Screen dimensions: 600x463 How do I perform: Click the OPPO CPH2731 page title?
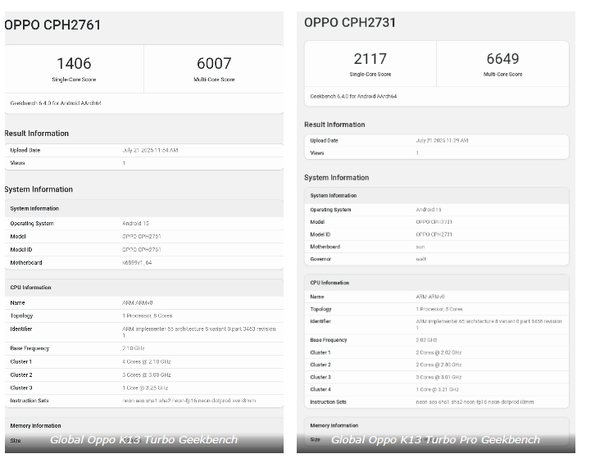tap(350, 22)
